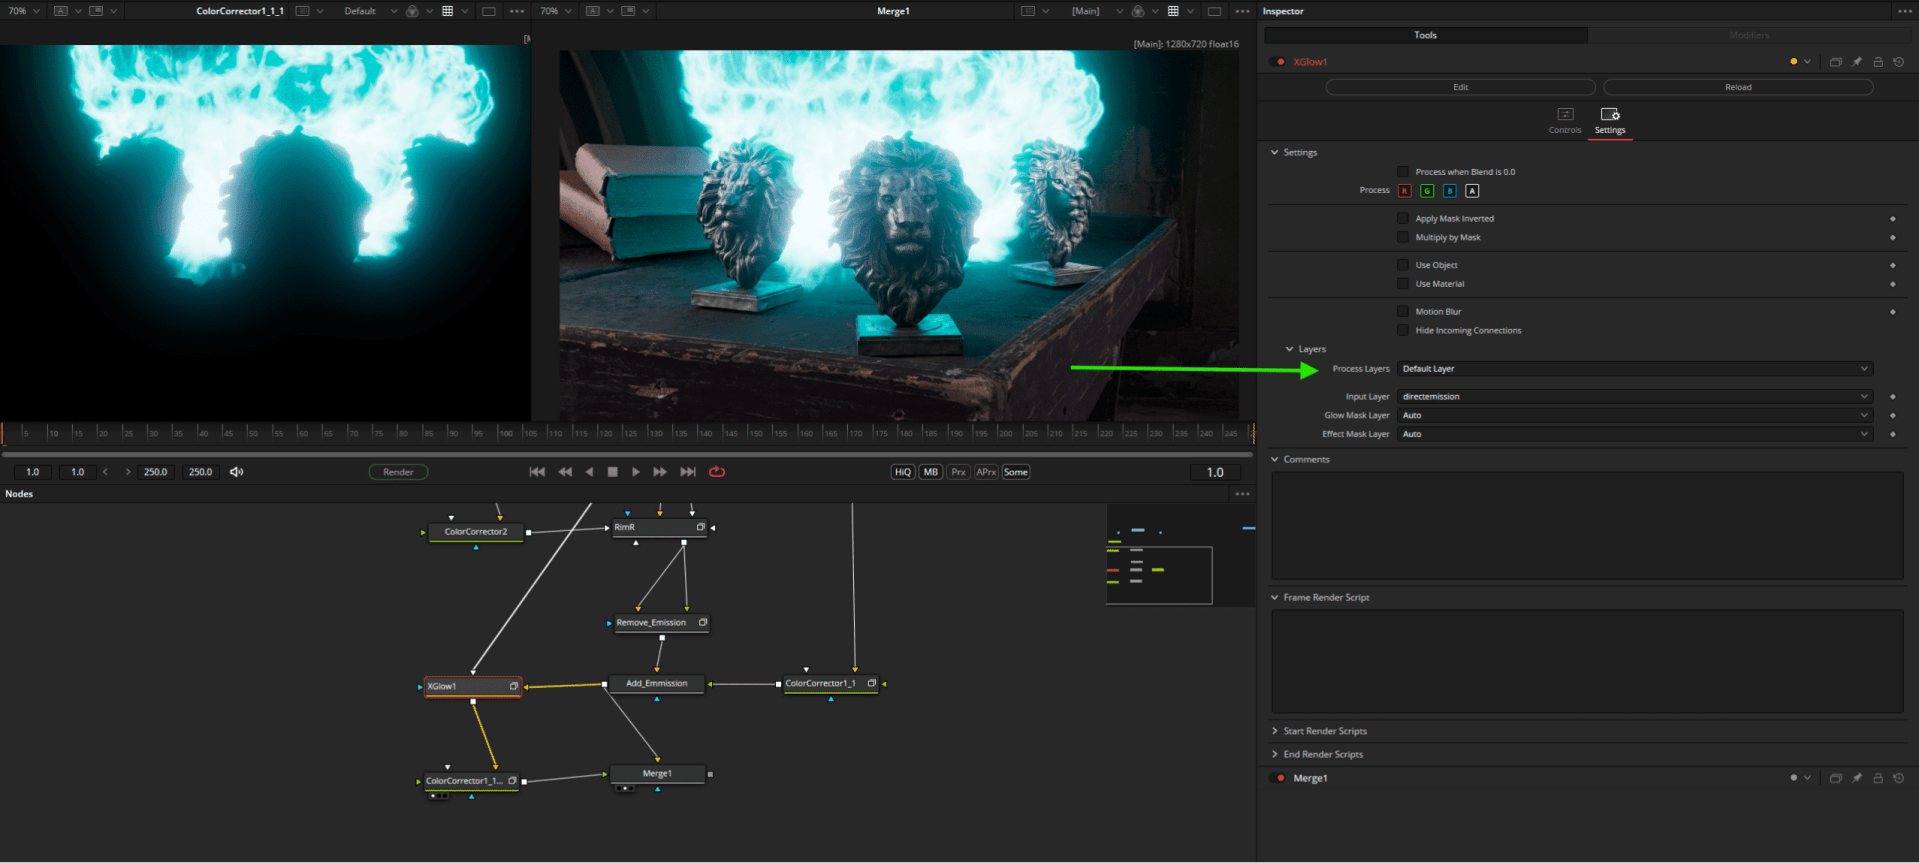The image size is (1919, 863).
Task: Toggle the Blue process channel
Action: [1449, 191]
